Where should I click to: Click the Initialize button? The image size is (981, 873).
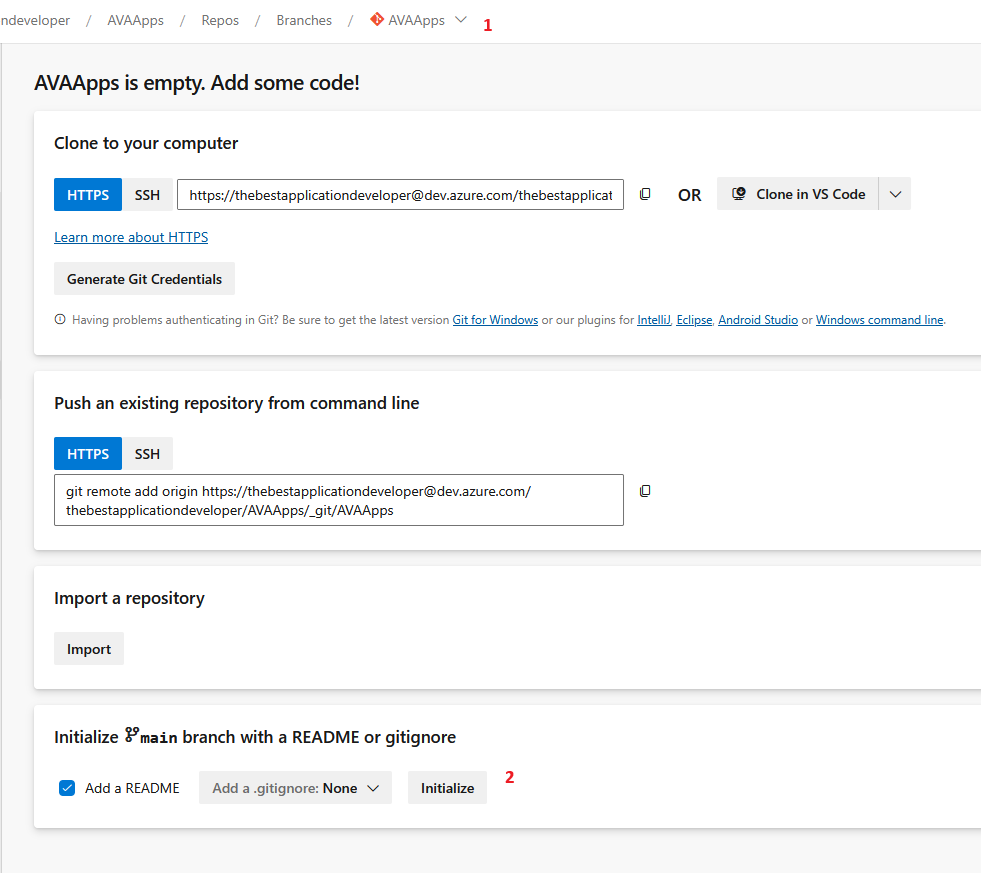point(447,788)
